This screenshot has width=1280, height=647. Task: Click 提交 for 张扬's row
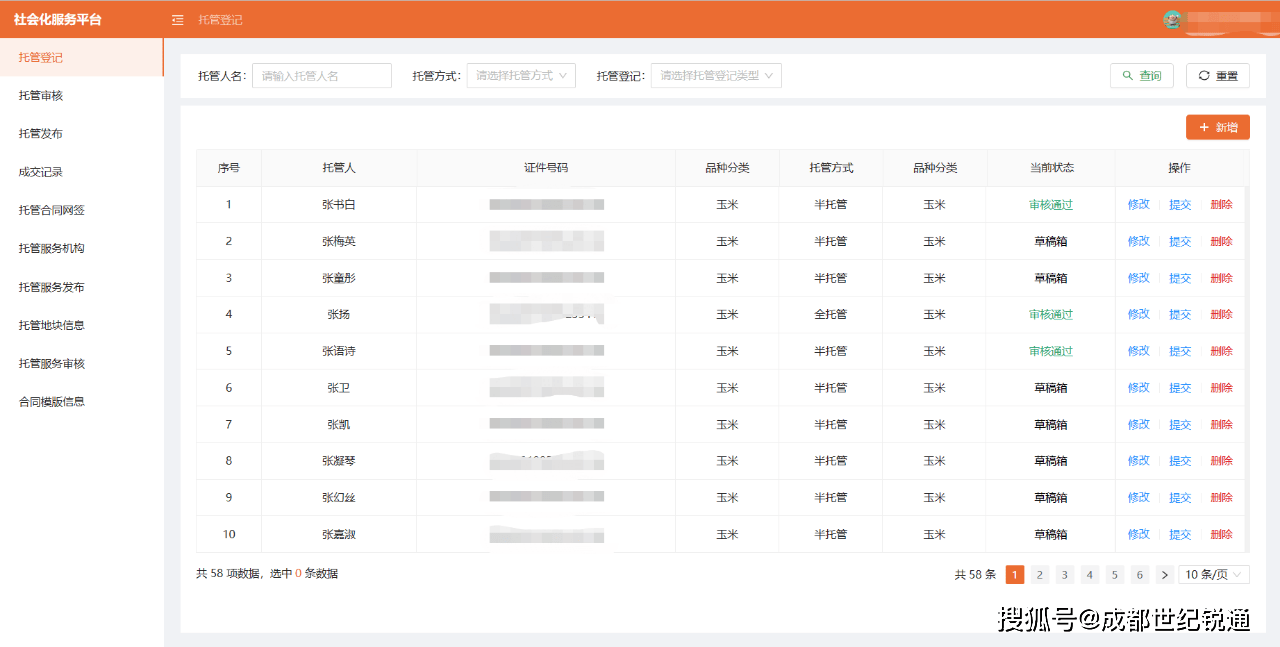[1180, 315]
